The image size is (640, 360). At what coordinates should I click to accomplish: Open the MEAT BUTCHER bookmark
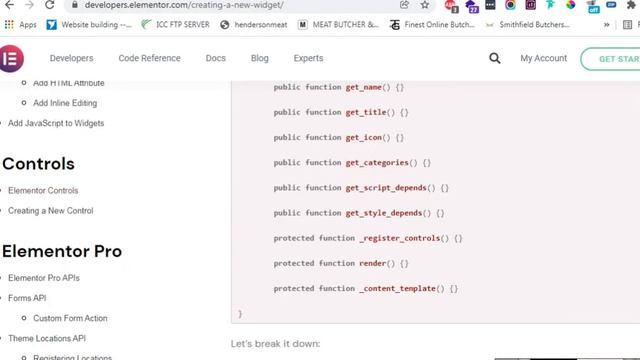pos(338,24)
